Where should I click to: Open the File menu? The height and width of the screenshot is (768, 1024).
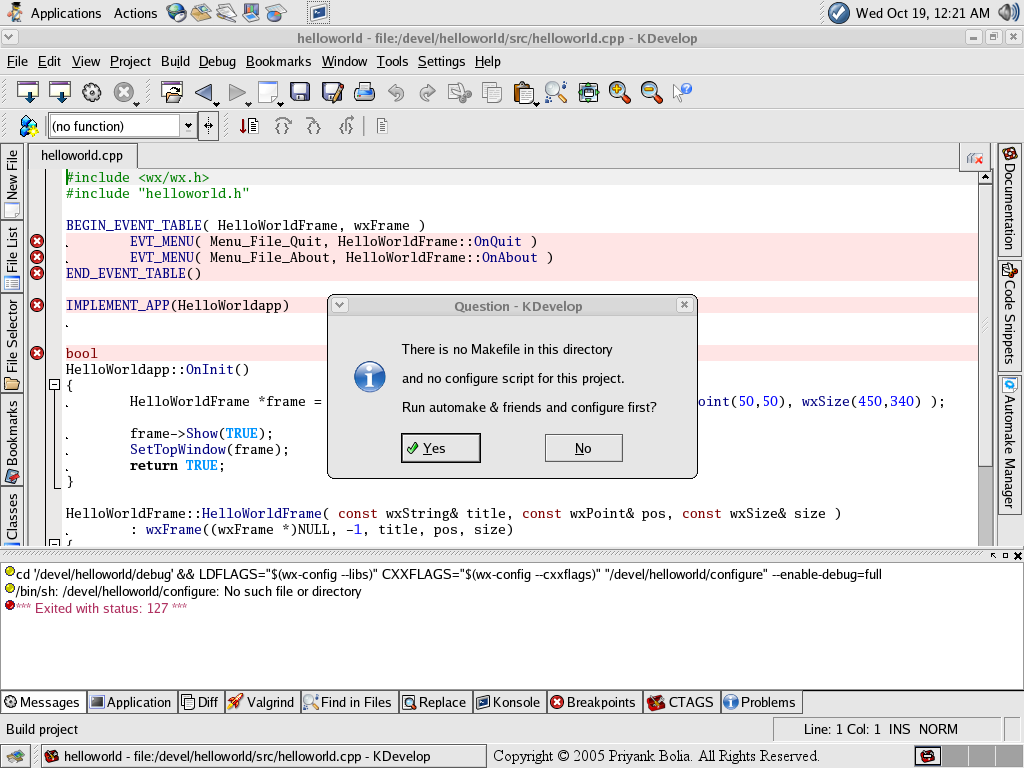pyautogui.click(x=17, y=61)
